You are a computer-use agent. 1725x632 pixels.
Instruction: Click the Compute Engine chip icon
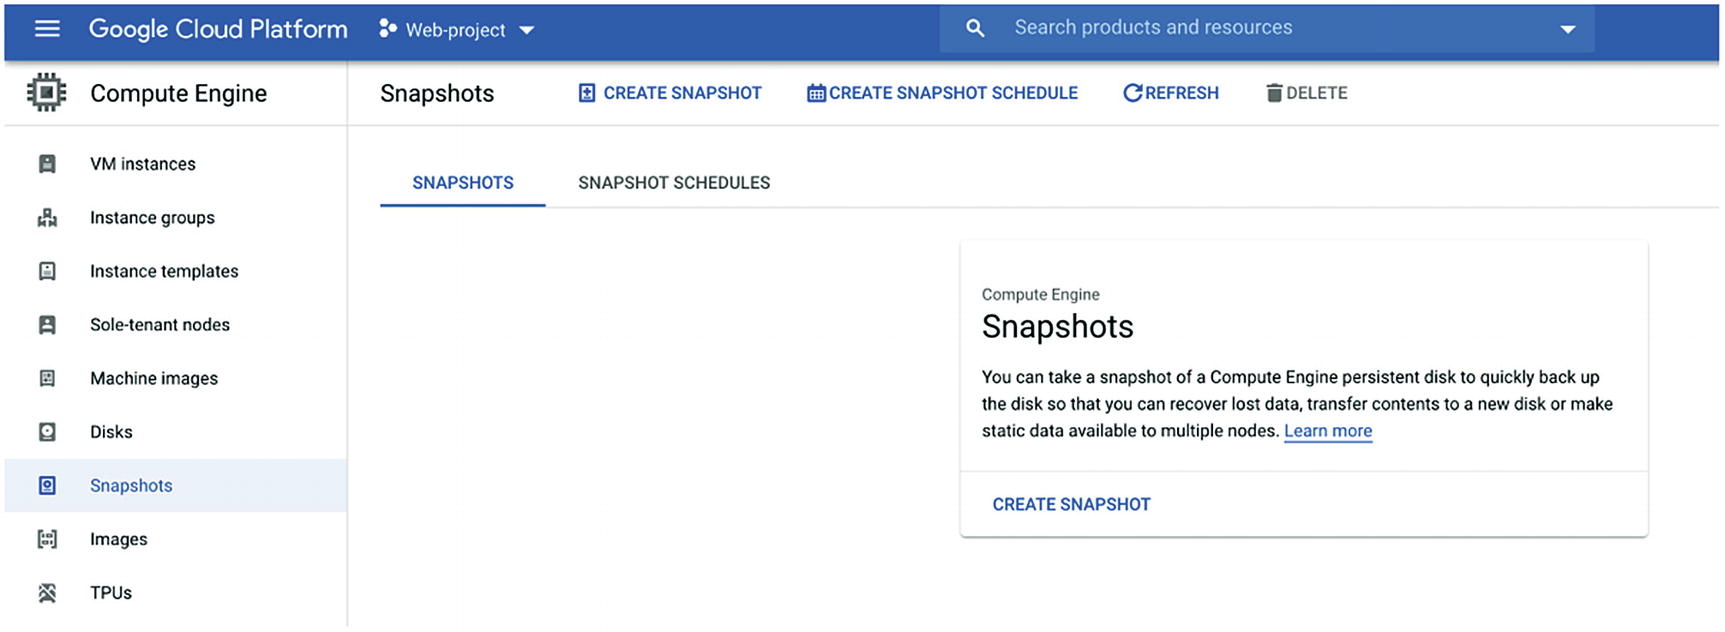46,93
